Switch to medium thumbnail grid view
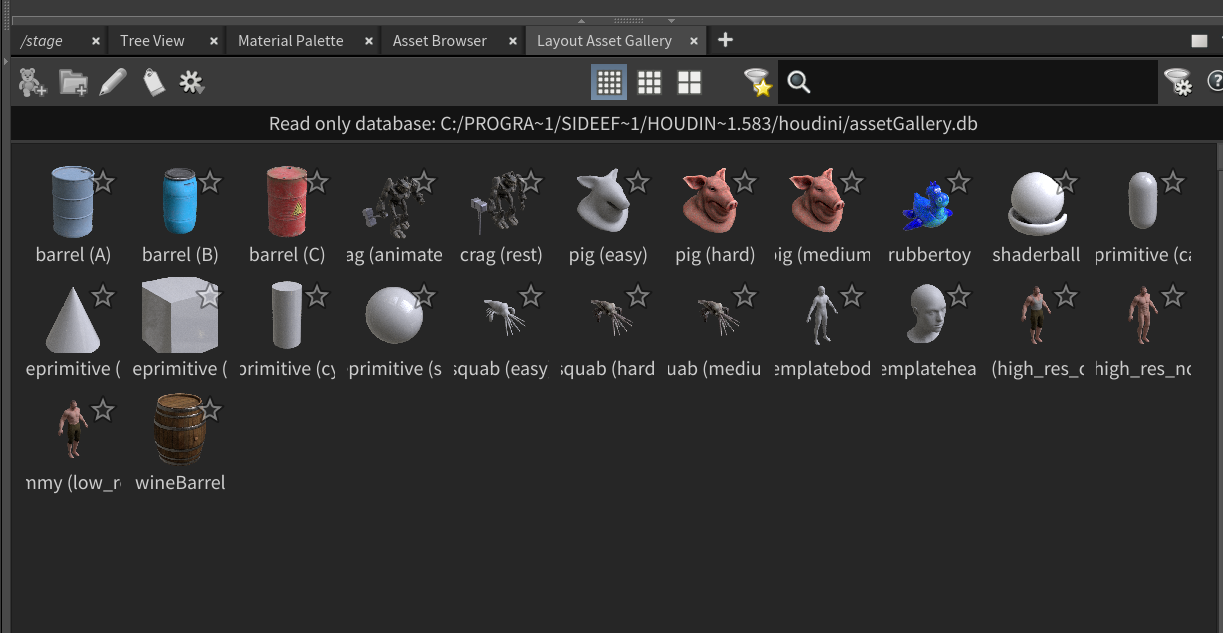The width and height of the screenshot is (1223, 633). tap(649, 82)
